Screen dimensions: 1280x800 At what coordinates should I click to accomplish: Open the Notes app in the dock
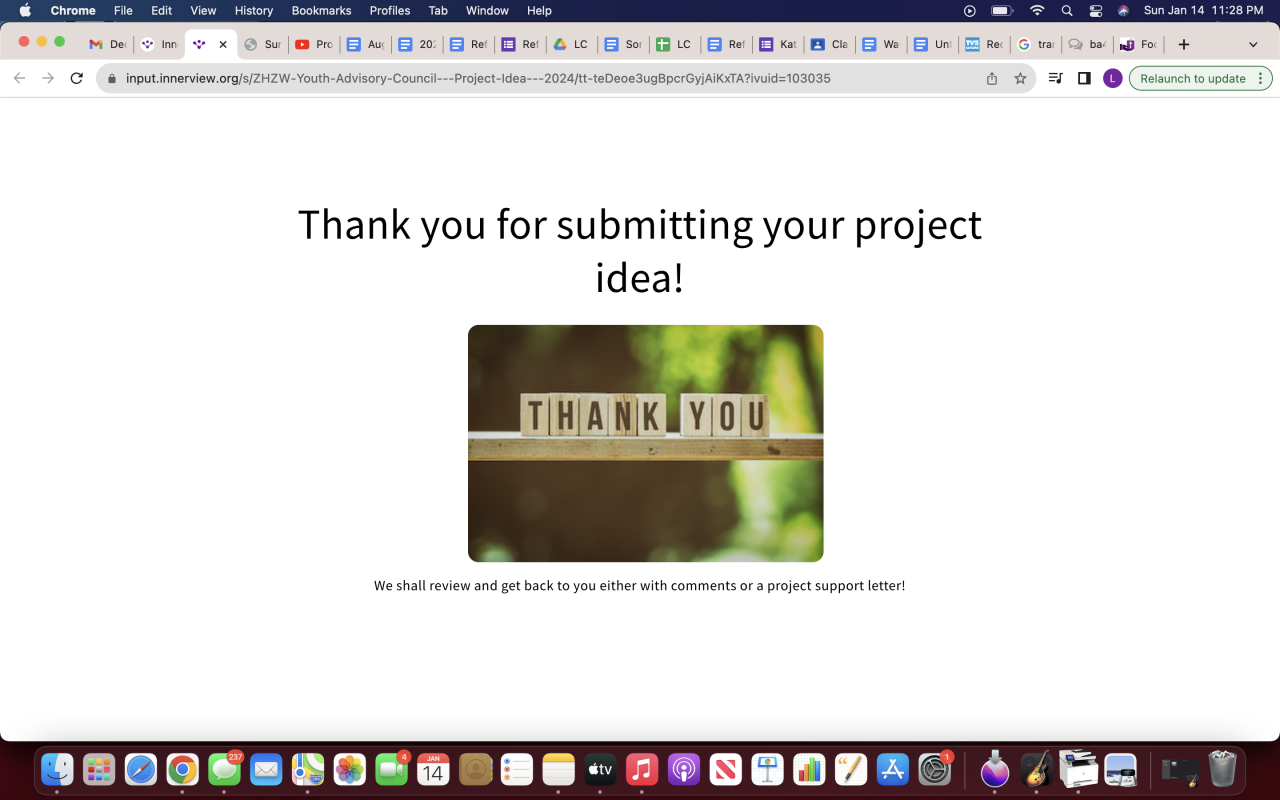(x=559, y=770)
